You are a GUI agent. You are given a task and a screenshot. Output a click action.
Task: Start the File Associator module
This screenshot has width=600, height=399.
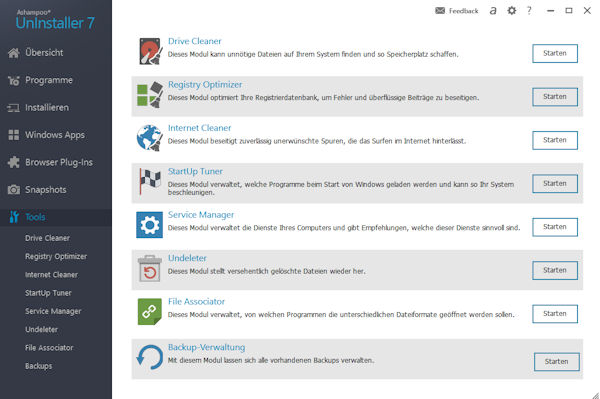point(555,314)
